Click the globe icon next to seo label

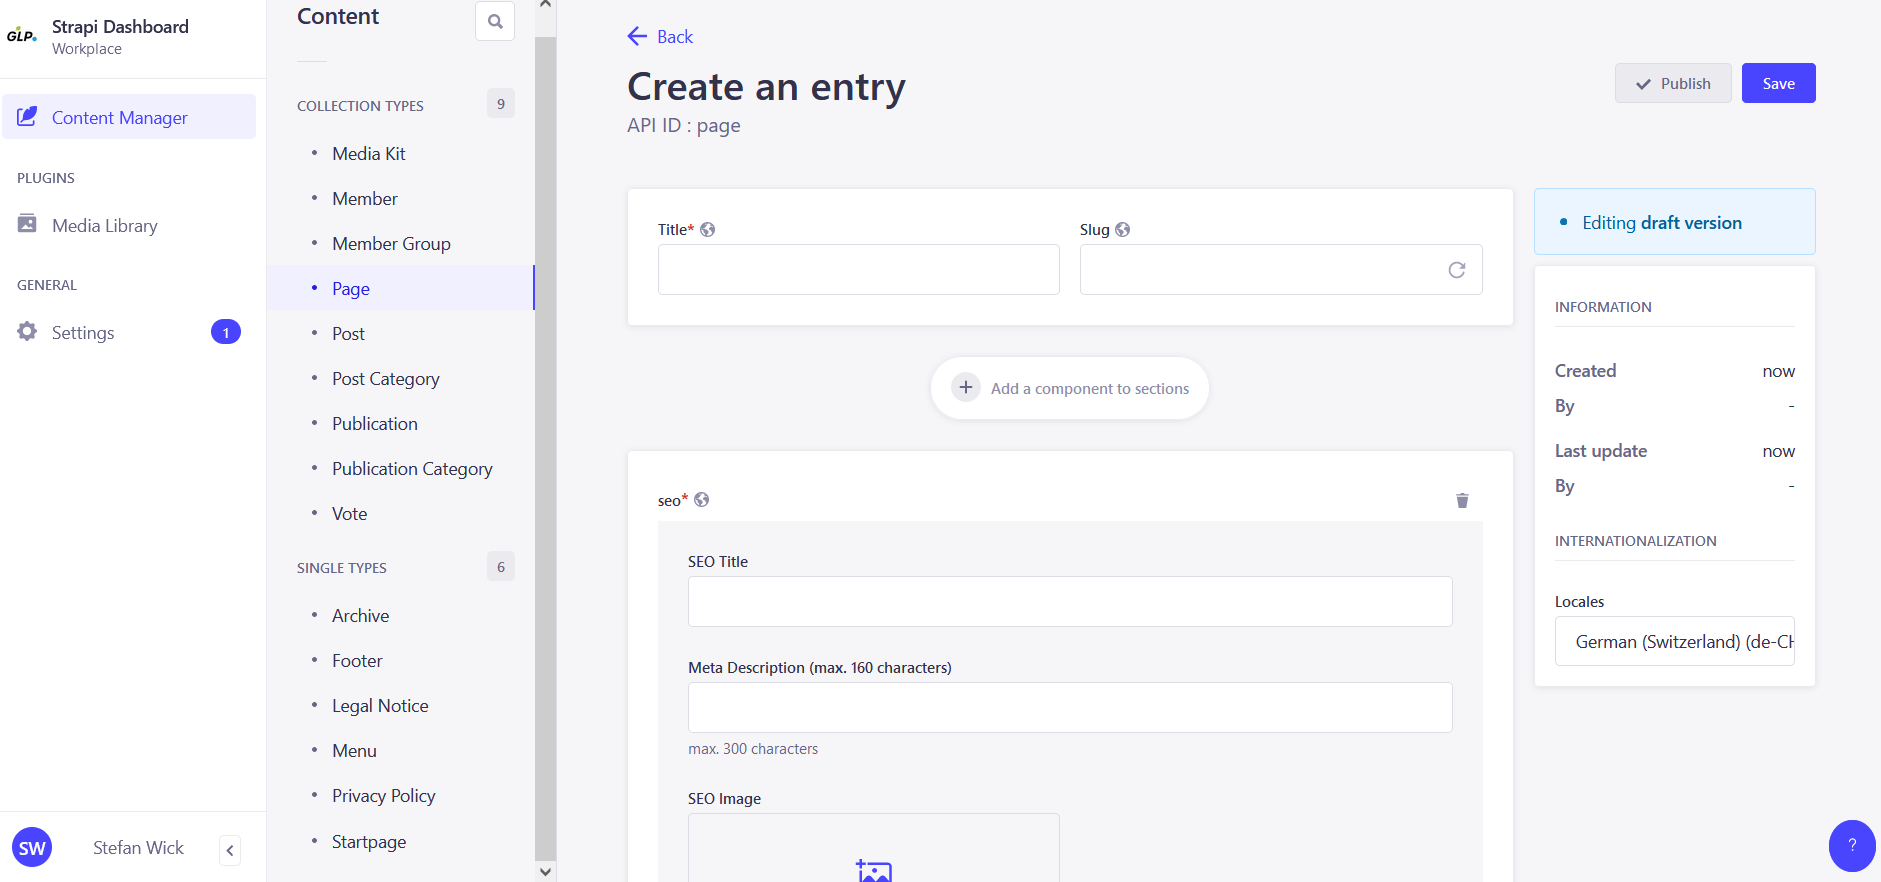(x=702, y=500)
